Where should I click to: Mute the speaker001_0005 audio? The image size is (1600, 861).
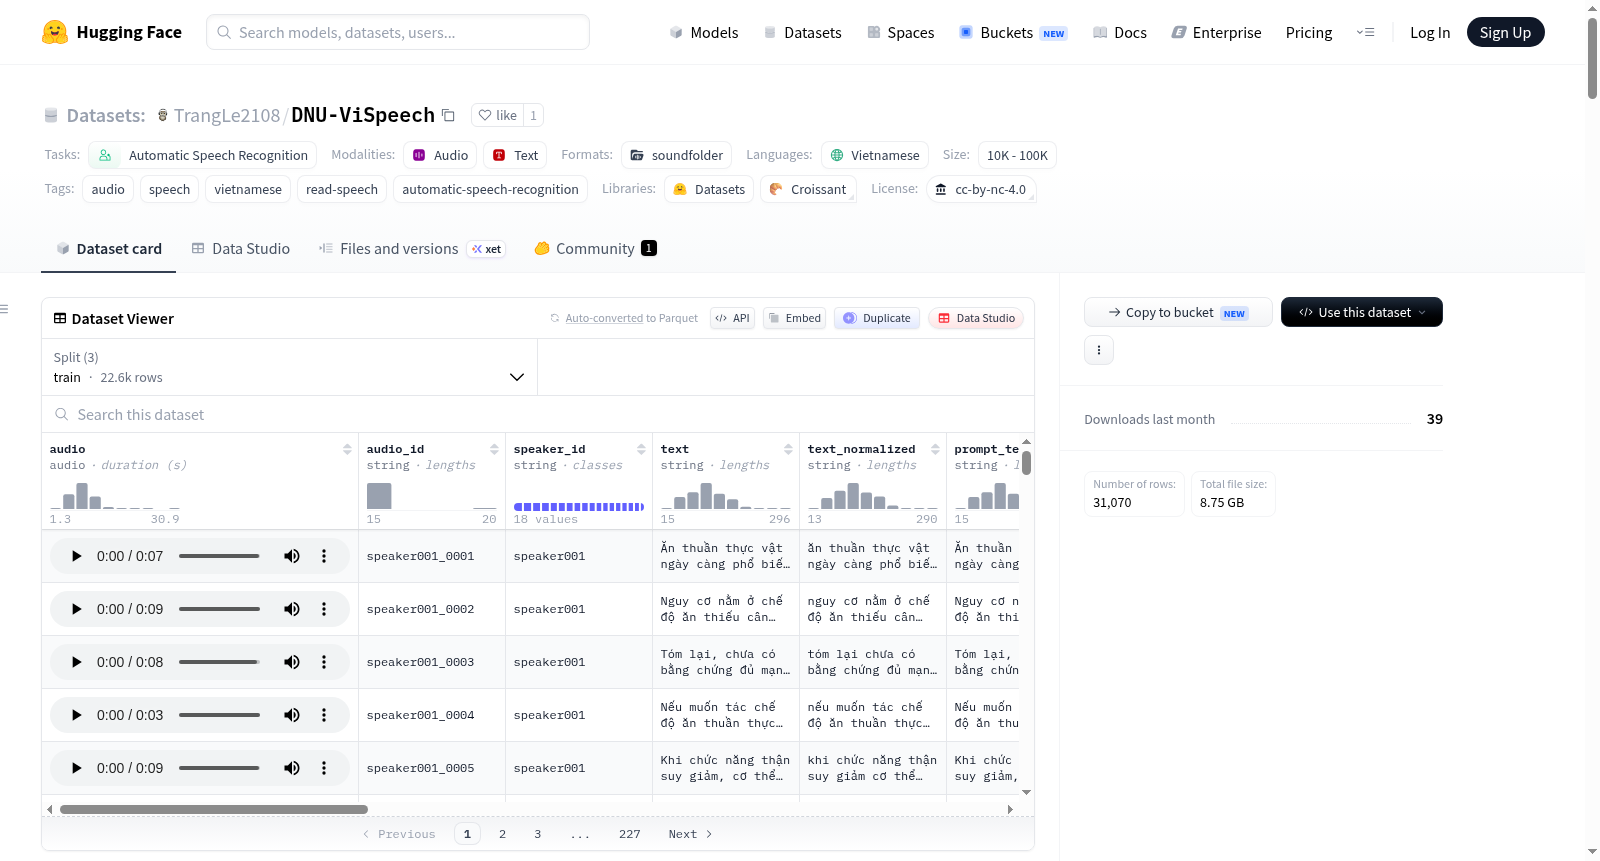pyautogui.click(x=292, y=768)
